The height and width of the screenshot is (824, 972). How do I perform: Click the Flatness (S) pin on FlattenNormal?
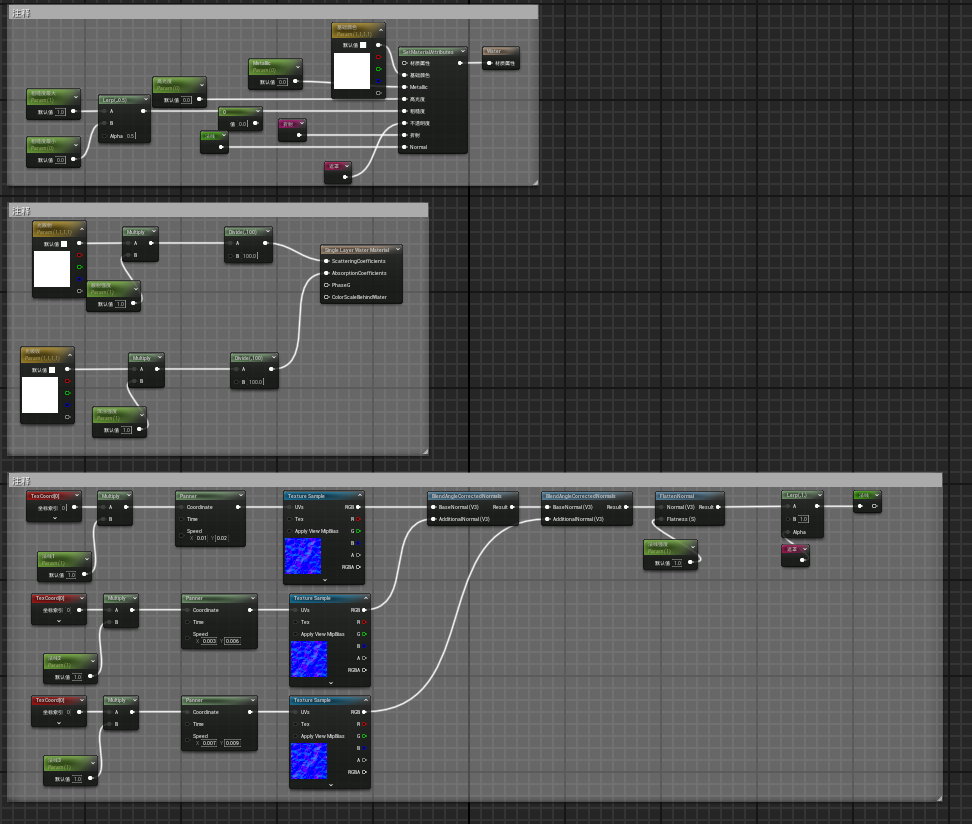pos(662,519)
